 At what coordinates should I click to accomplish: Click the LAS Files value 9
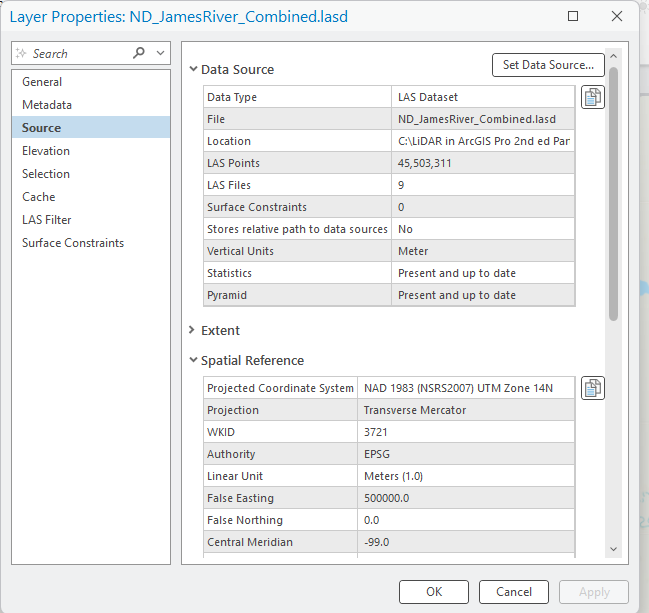pos(483,185)
